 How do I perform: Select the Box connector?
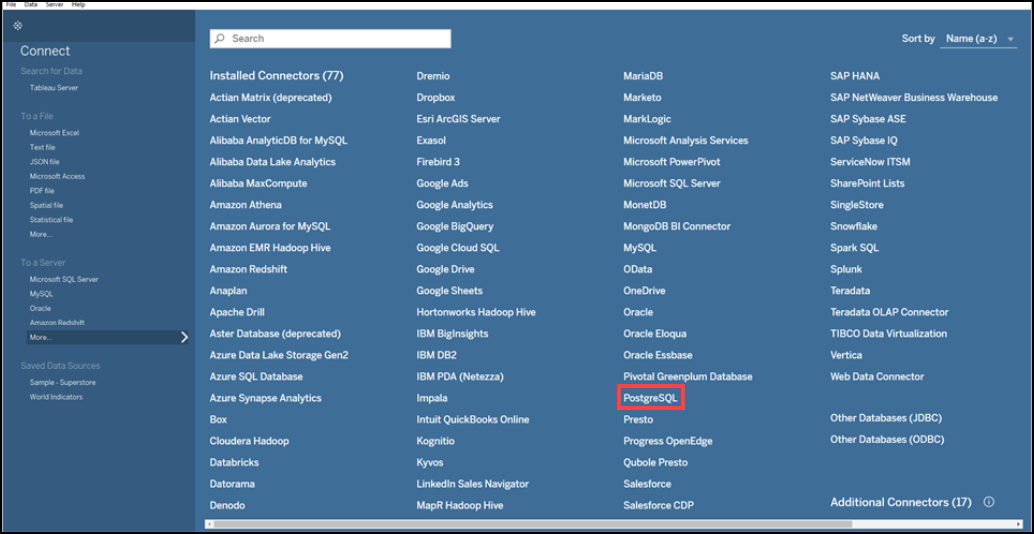[x=218, y=420]
